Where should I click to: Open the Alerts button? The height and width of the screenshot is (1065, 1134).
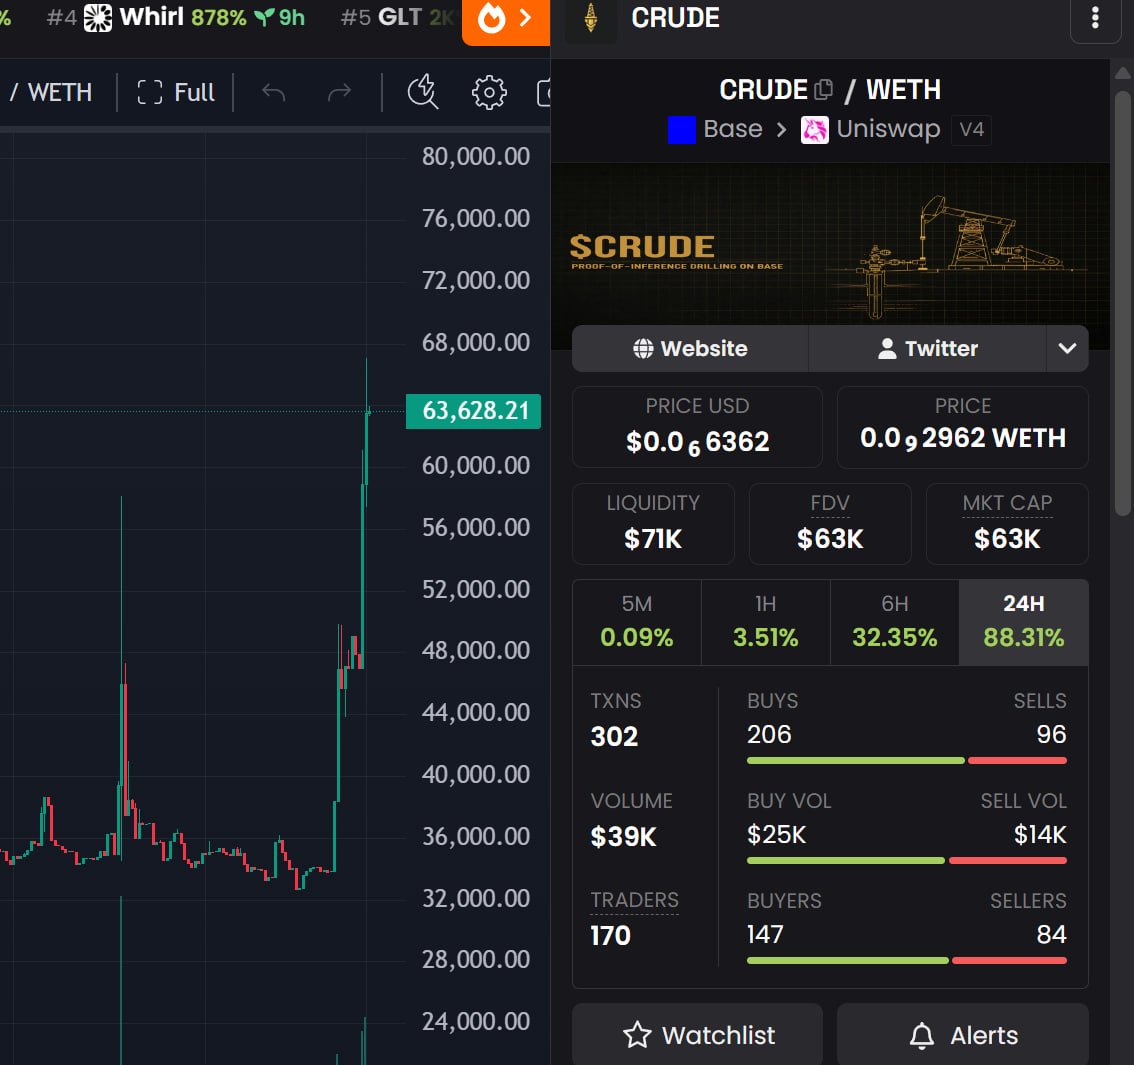coord(963,1035)
